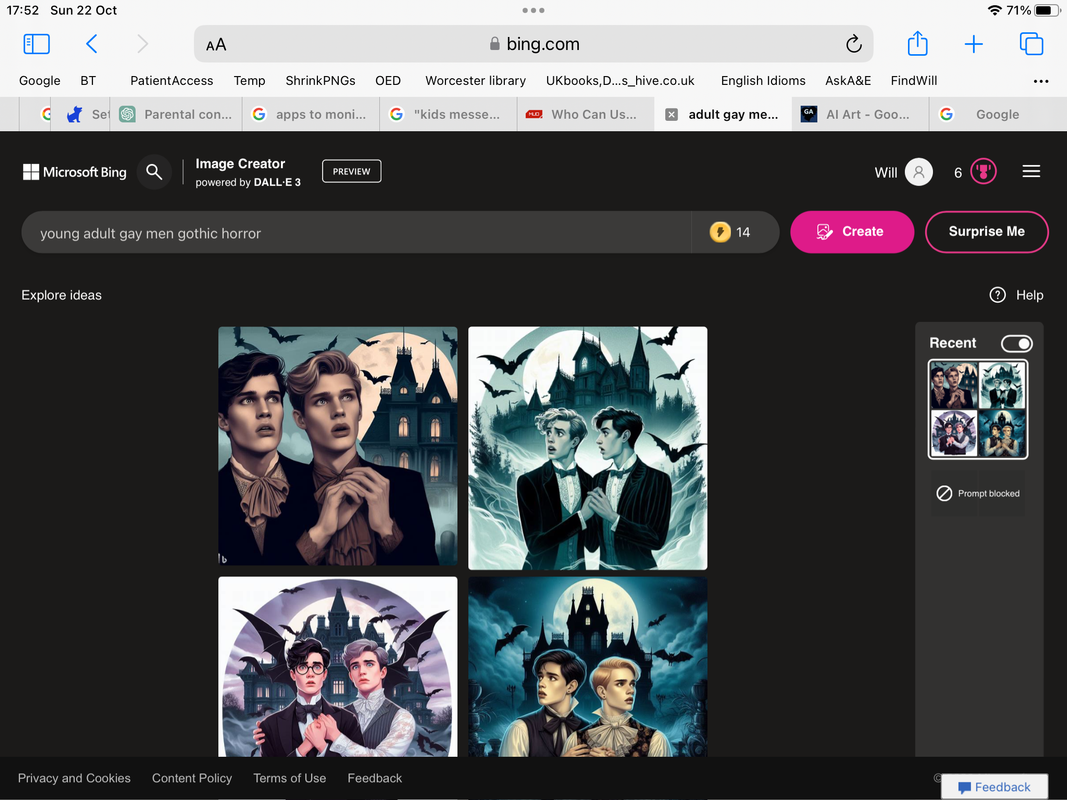Screen dimensions: 1067x800
Task: Click the disabled Safari forward arrow
Action: tap(142, 44)
